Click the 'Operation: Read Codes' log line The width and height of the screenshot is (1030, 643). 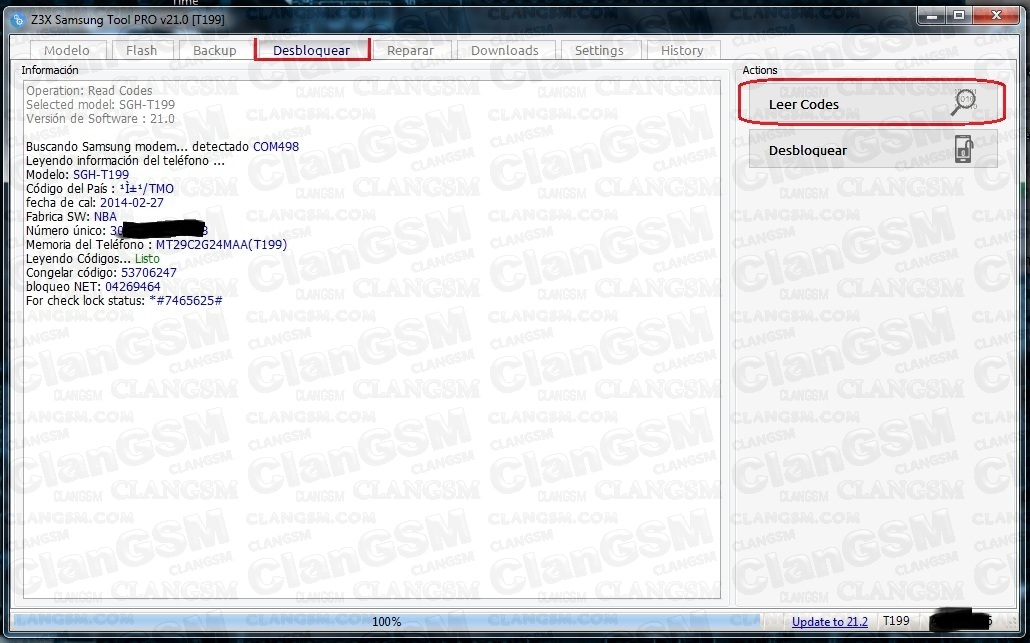89,91
